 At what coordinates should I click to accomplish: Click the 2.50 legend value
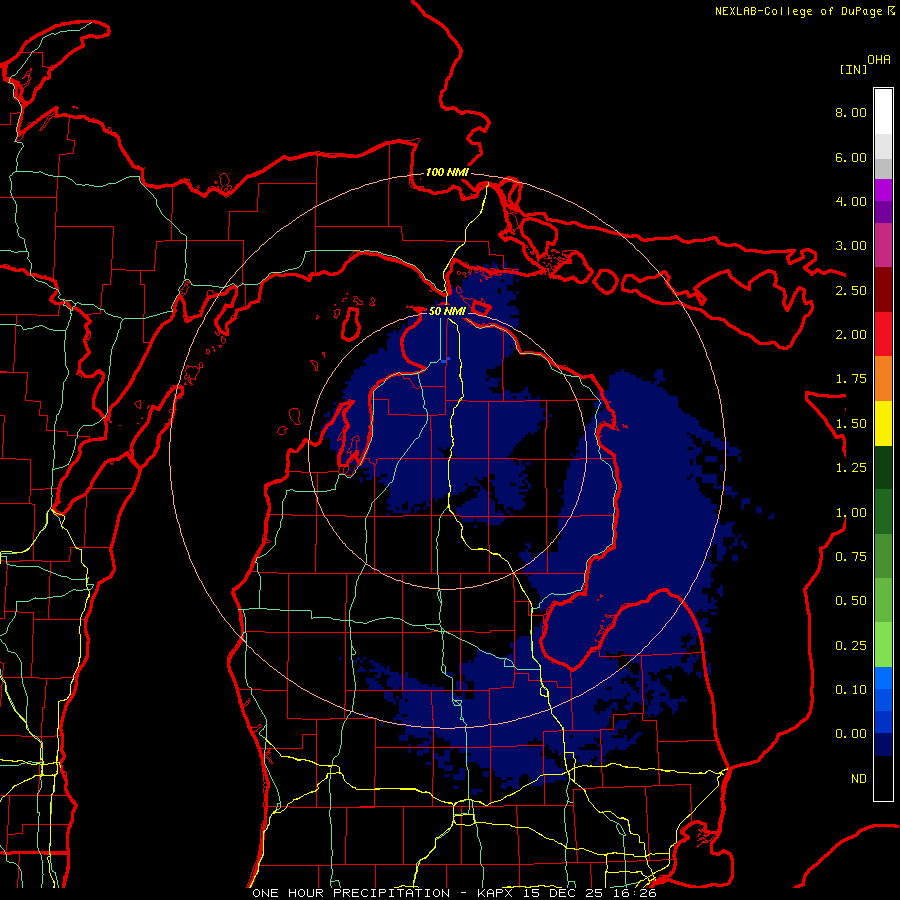coord(851,290)
